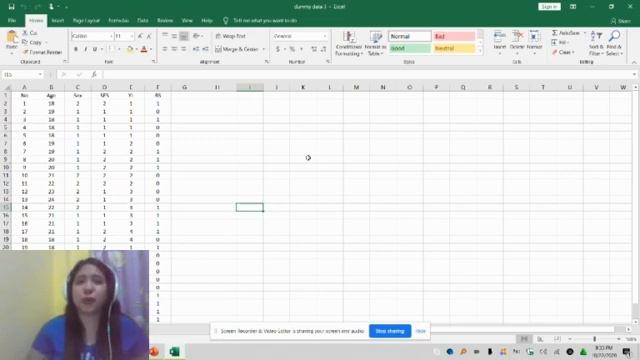Open the notification center in the system tray

(x=627, y=351)
